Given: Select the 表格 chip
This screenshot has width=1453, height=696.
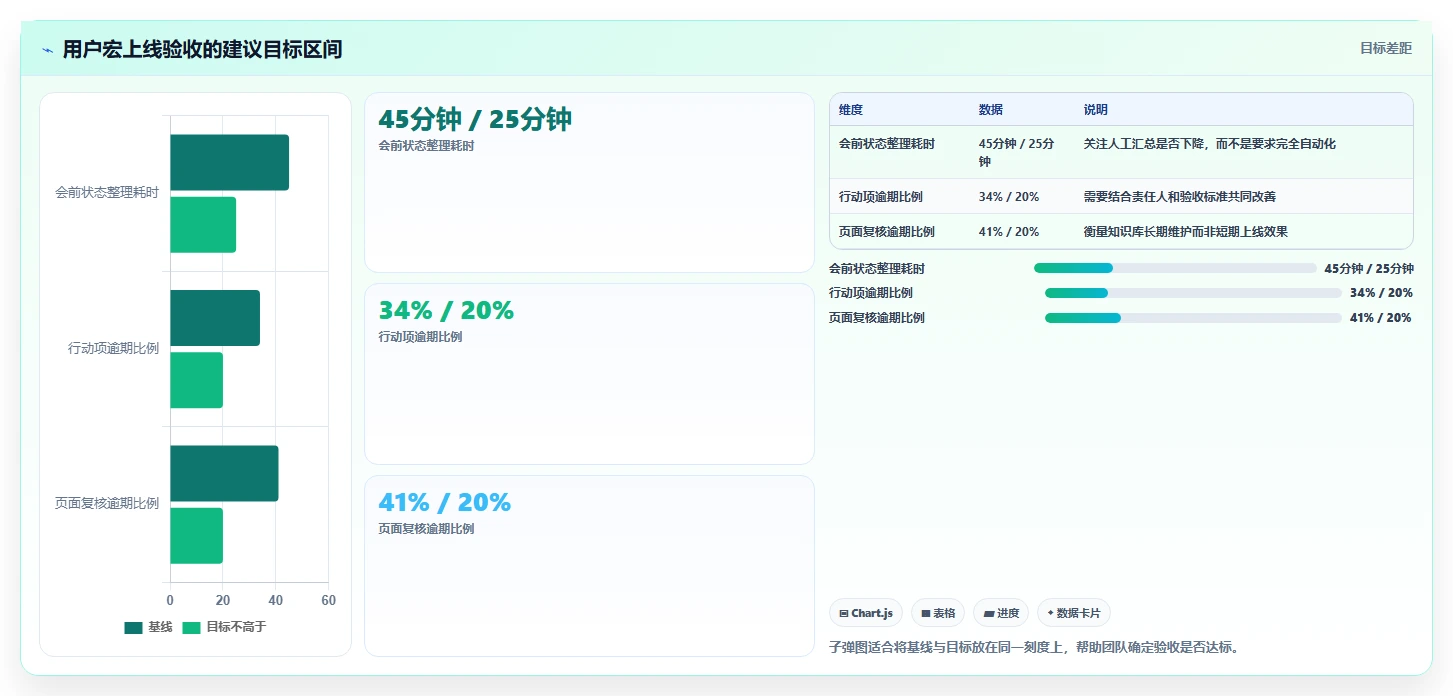Looking at the screenshot, I should 937,613.
